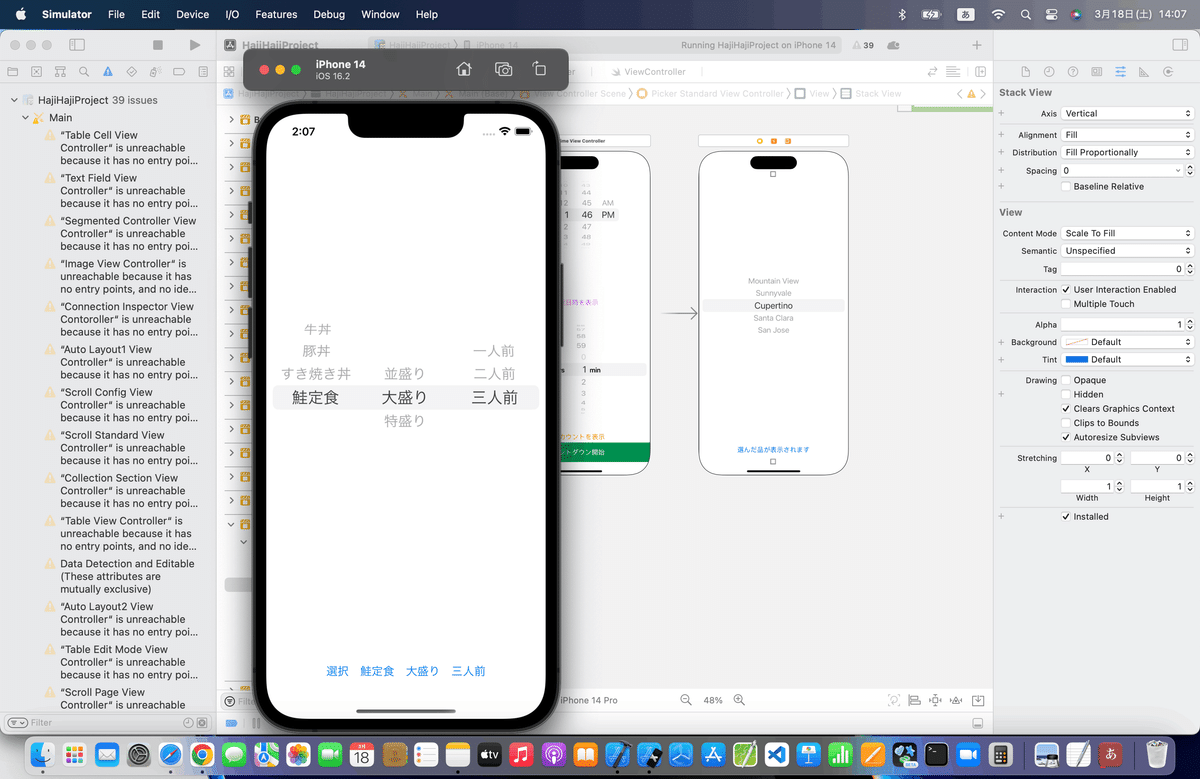Click the 39 warnings indicator in toolbar
The image size is (1200, 779).
pyautogui.click(x=862, y=45)
